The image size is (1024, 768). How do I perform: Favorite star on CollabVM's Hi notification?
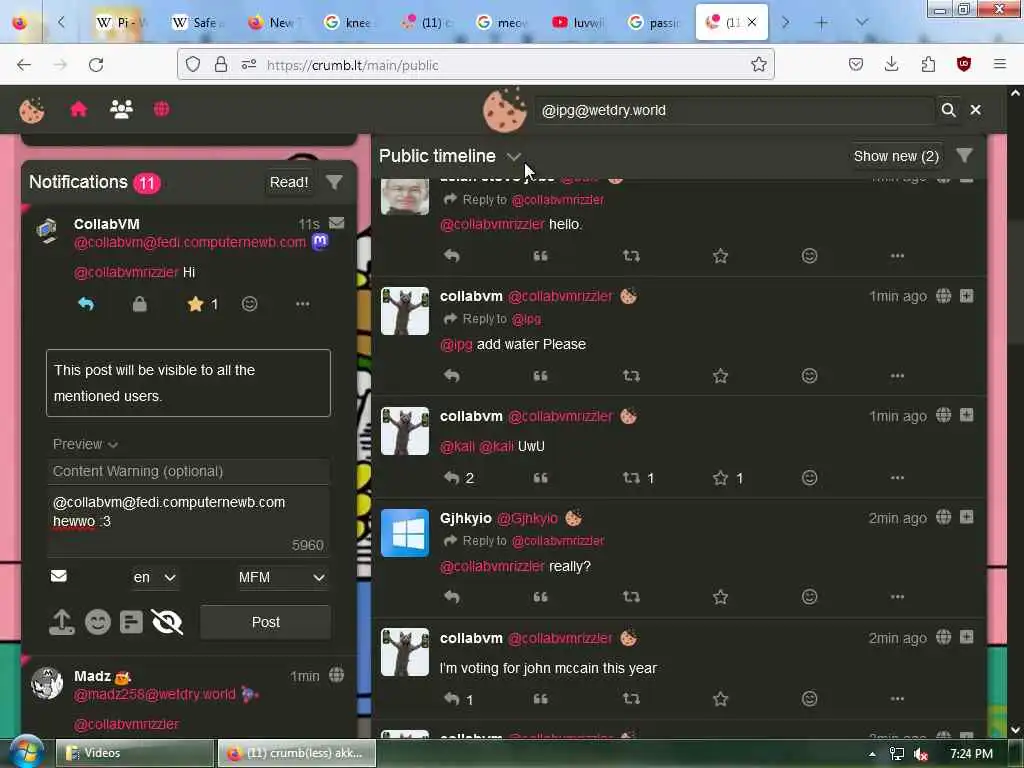195,304
